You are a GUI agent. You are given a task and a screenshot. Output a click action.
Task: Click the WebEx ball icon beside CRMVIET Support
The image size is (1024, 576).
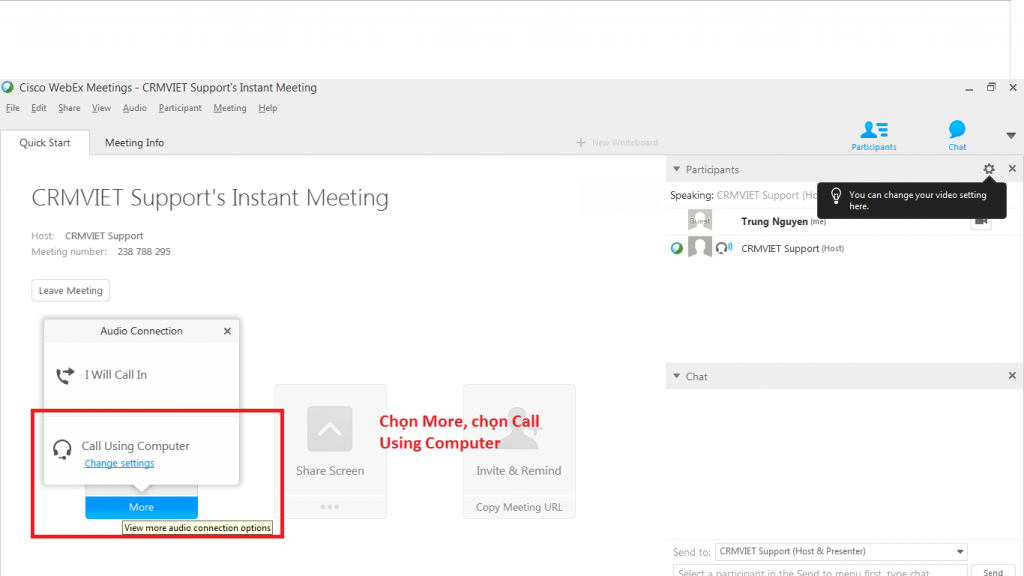[677, 248]
